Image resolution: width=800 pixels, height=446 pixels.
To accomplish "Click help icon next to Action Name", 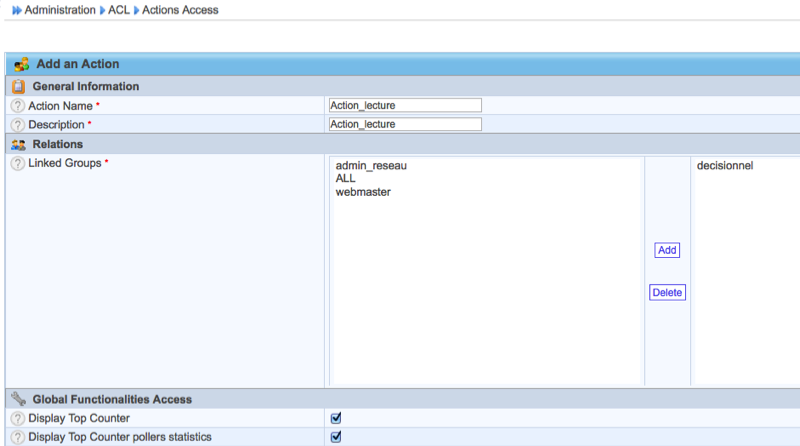I will pos(18,105).
